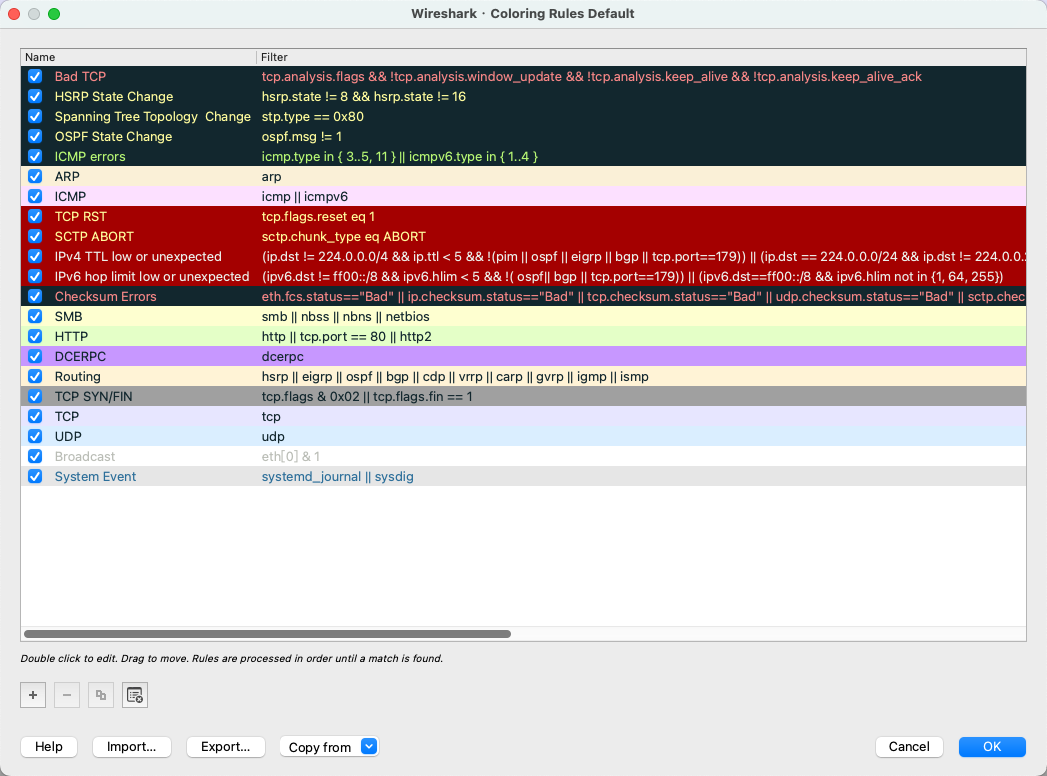Disable the Checksum Errors checkbox
Viewport: 1047px width, 776px height.
click(35, 297)
